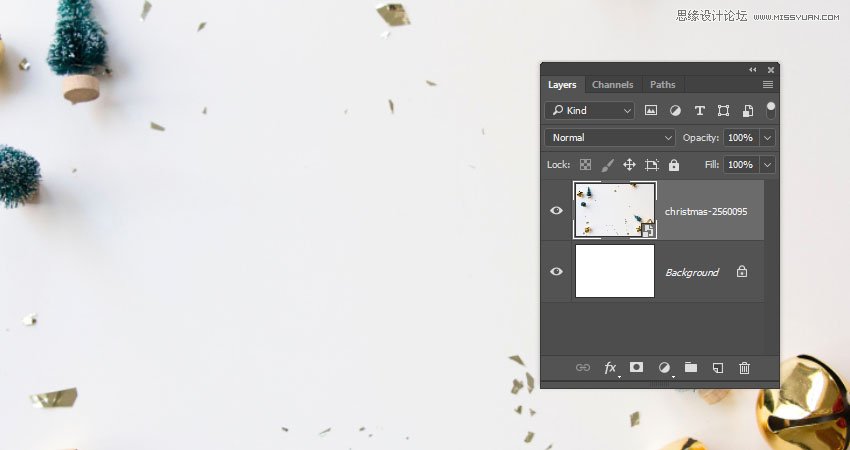Image resolution: width=850 pixels, height=450 pixels.
Task: Select the Background layer thumbnail
Action: (615, 271)
